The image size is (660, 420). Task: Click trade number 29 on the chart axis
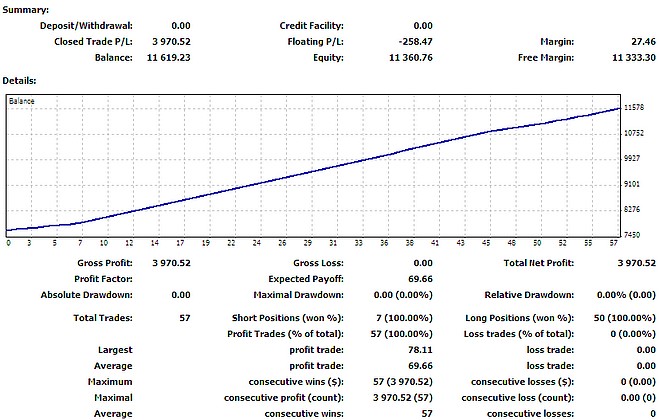(308, 243)
